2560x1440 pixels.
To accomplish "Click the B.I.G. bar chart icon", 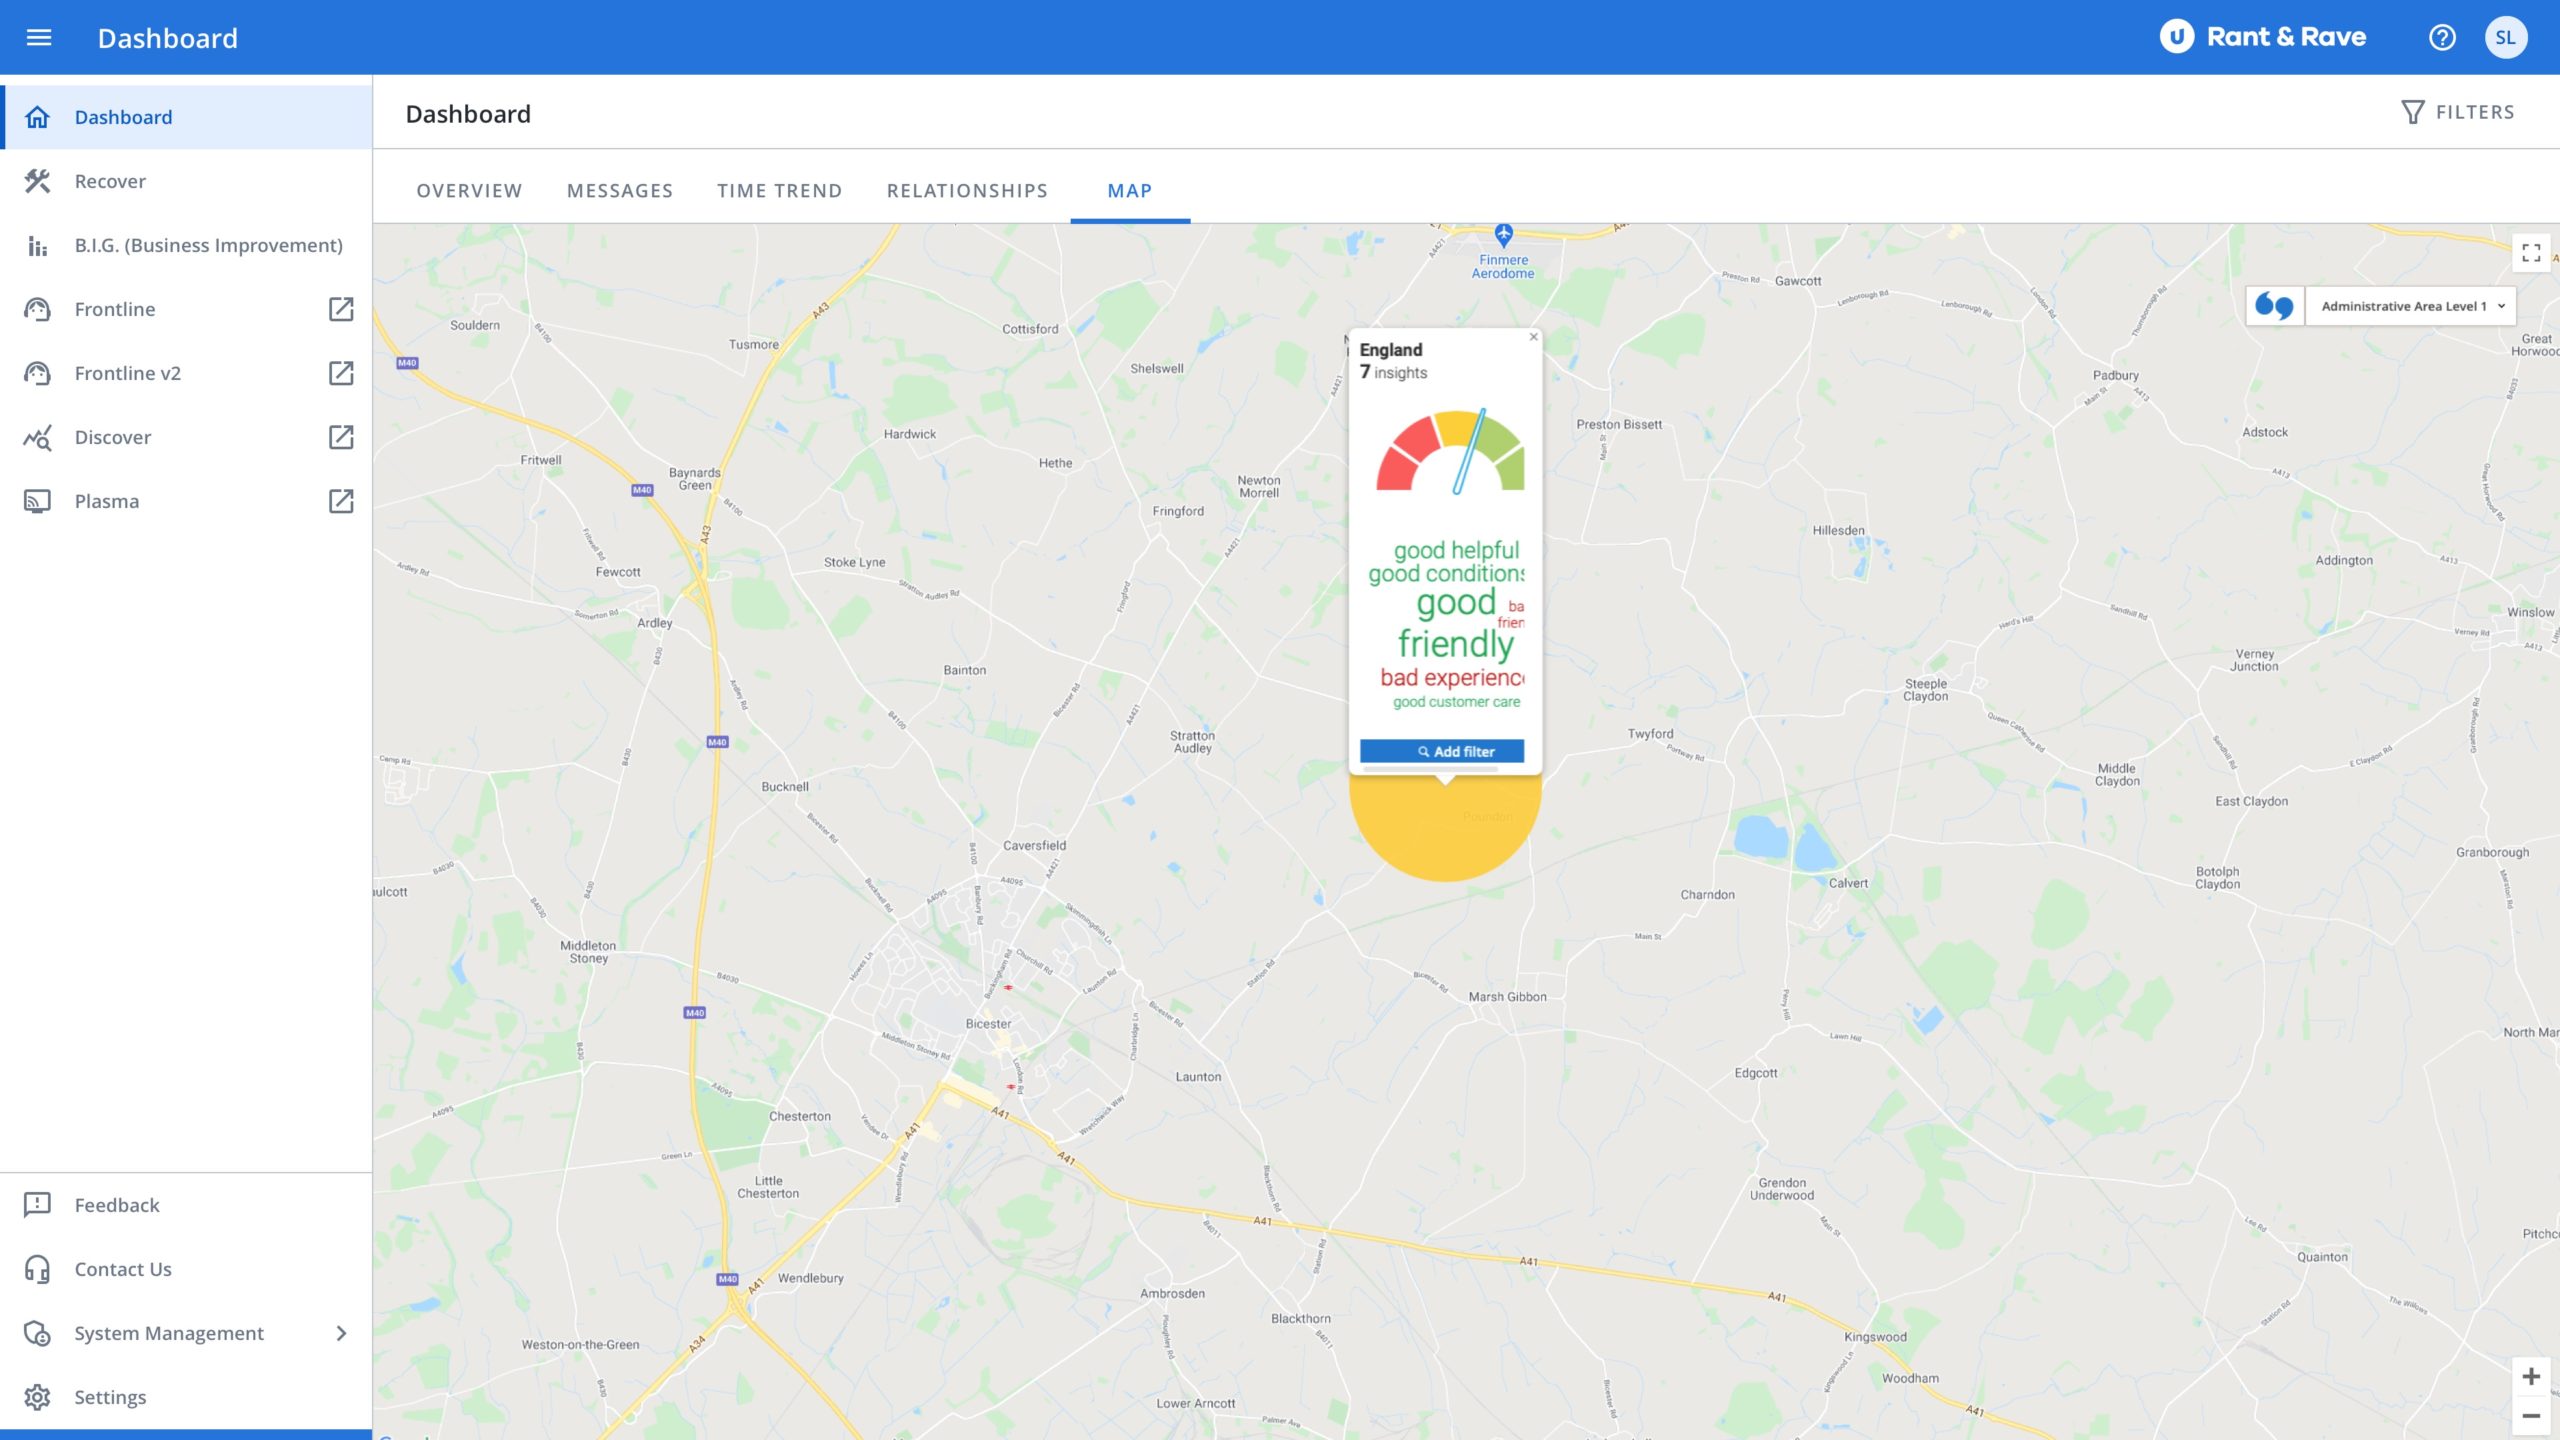I will click(x=37, y=245).
